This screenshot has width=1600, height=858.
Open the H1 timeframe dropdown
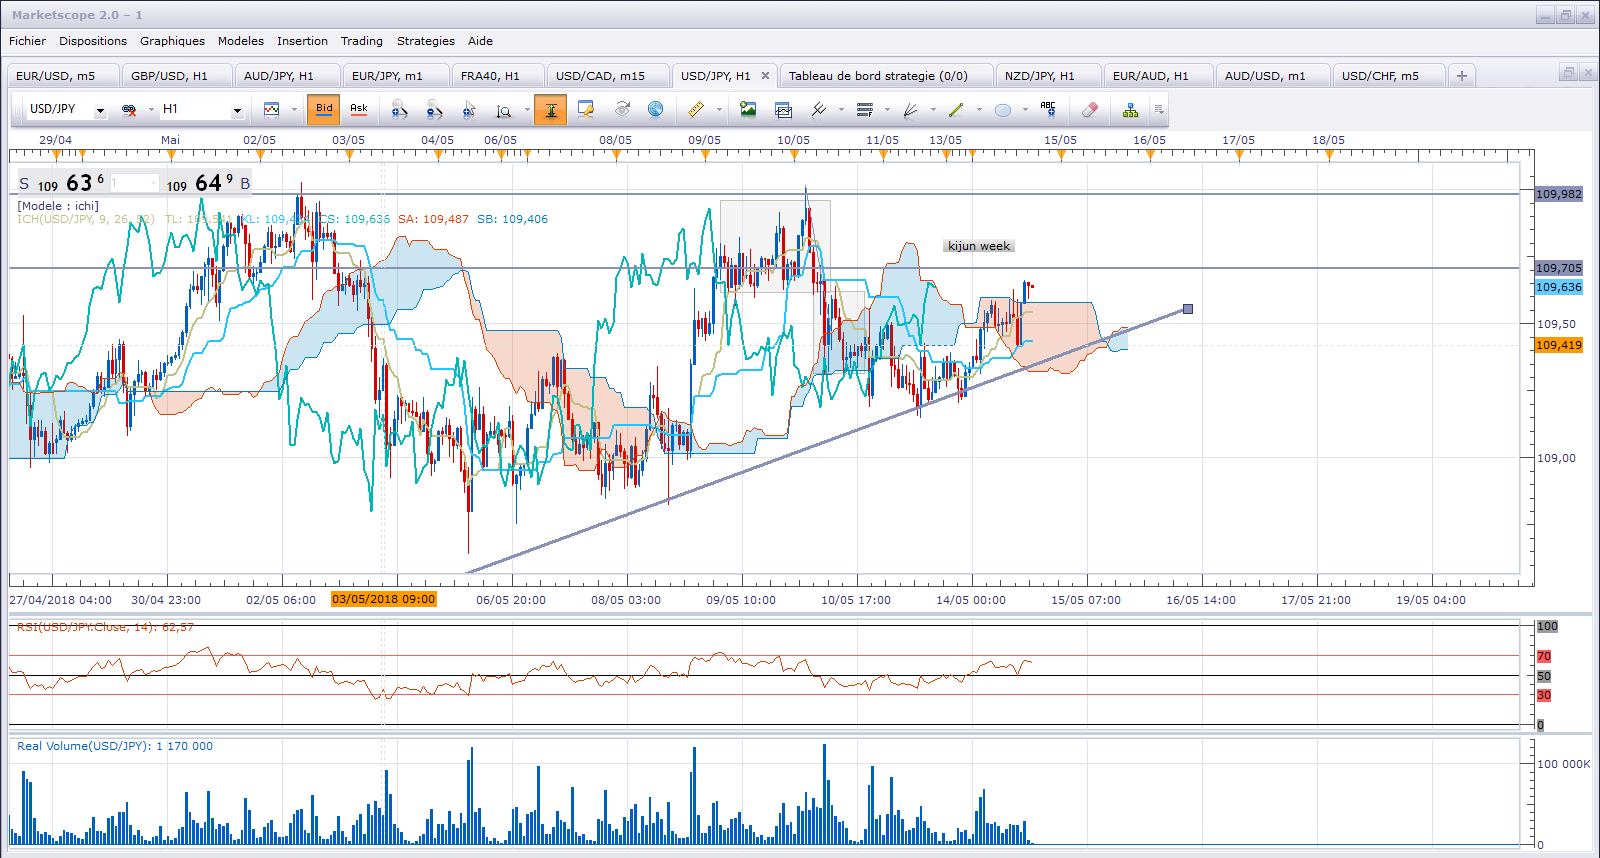tap(237, 110)
